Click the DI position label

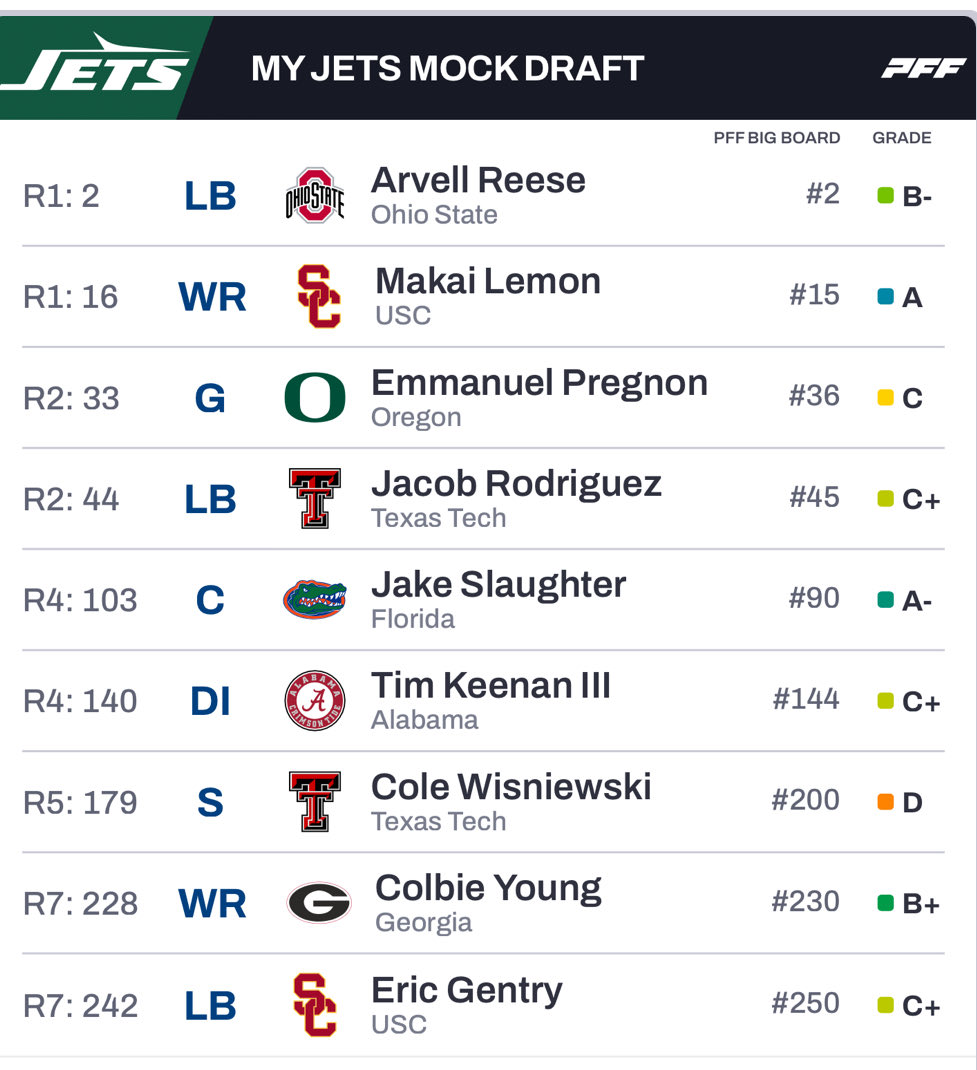point(210,702)
